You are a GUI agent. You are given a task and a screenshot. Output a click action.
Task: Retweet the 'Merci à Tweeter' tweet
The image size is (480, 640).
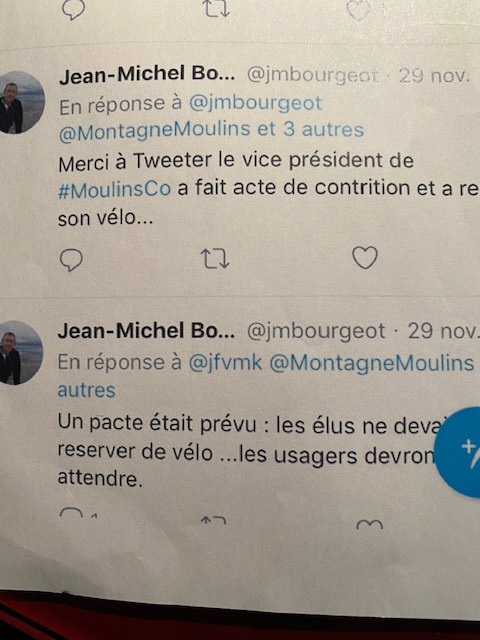pos(215,259)
